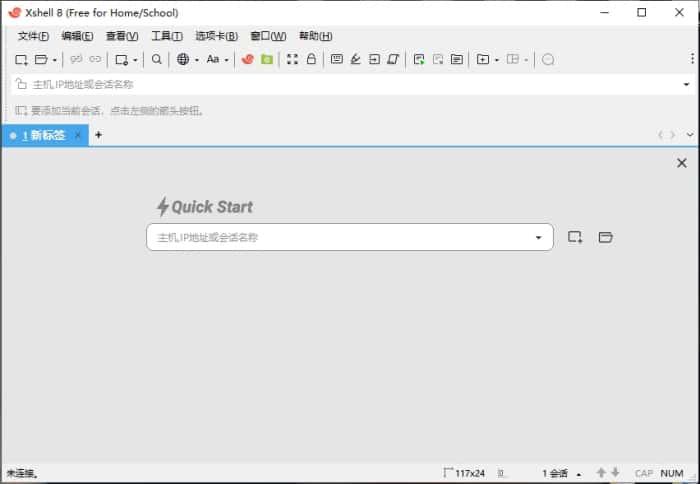Image resolution: width=700 pixels, height=484 pixels.
Task: Open sessions folder icon beside Quick Start
Action: click(605, 237)
